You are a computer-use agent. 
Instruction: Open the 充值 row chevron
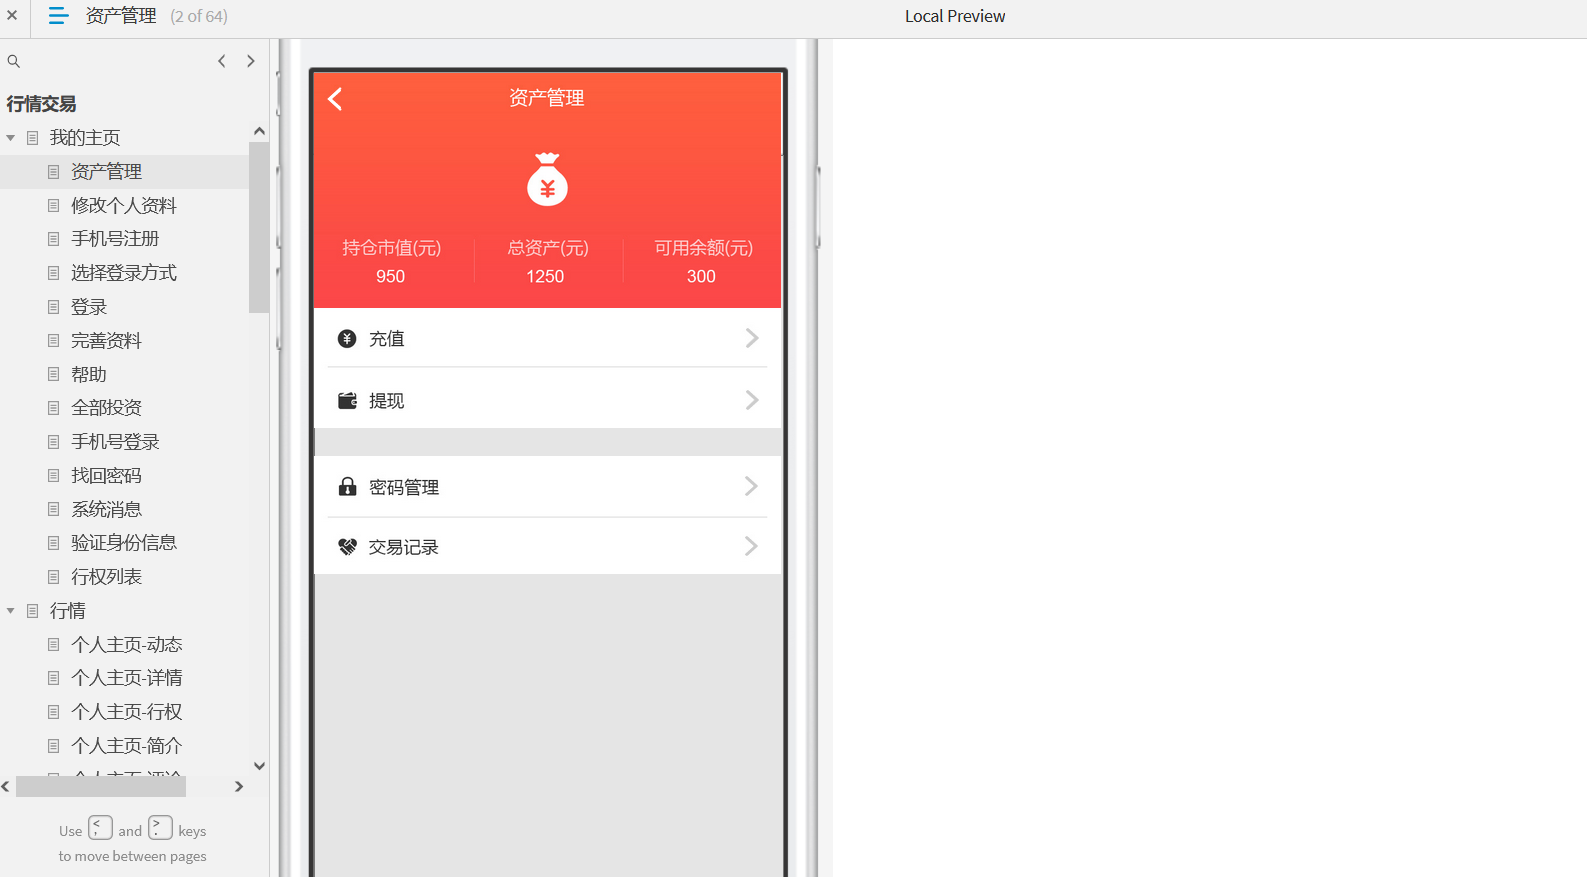[x=752, y=338]
